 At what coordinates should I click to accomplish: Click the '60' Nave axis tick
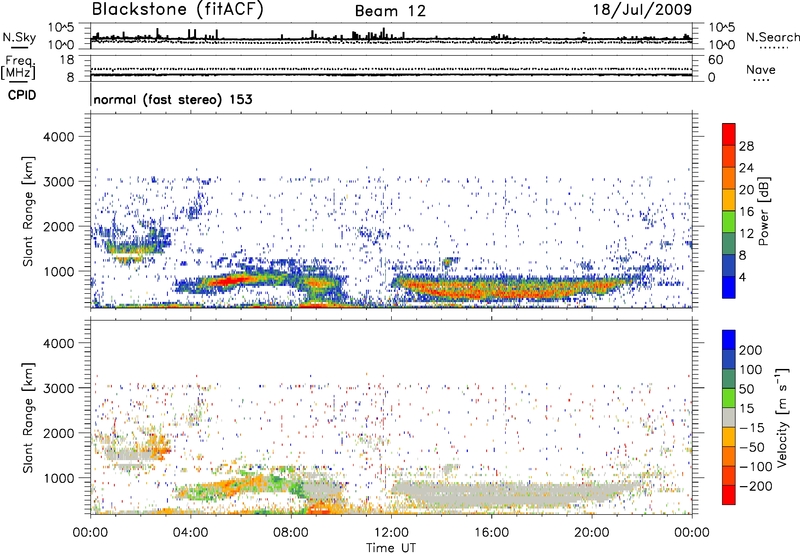tap(715, 60)
